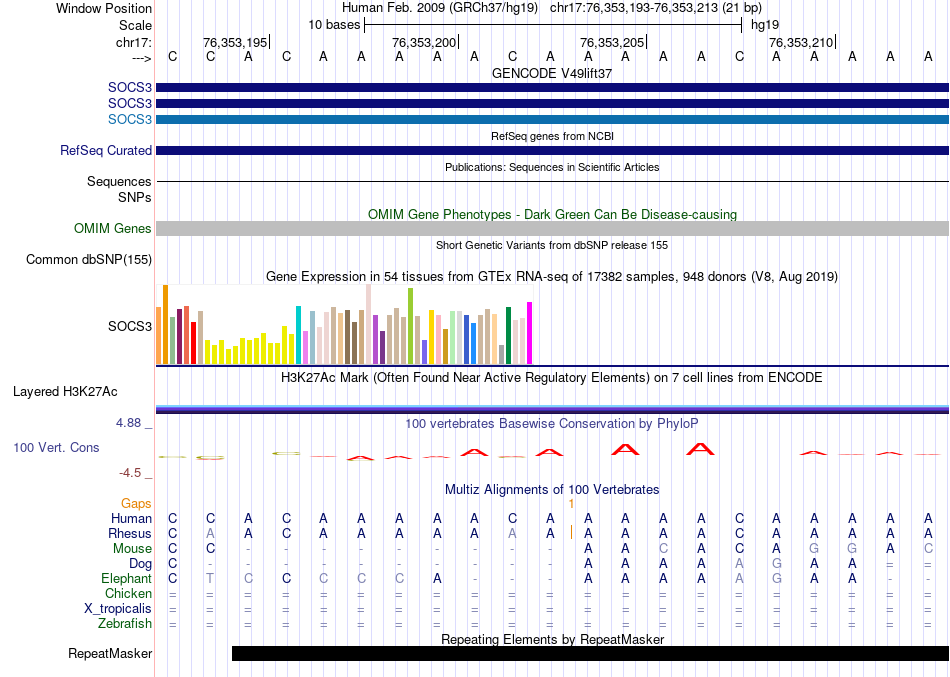Click the 'OMIM Genes' label
This screenshot has height=677, width=950.
(x=113, y=228)
